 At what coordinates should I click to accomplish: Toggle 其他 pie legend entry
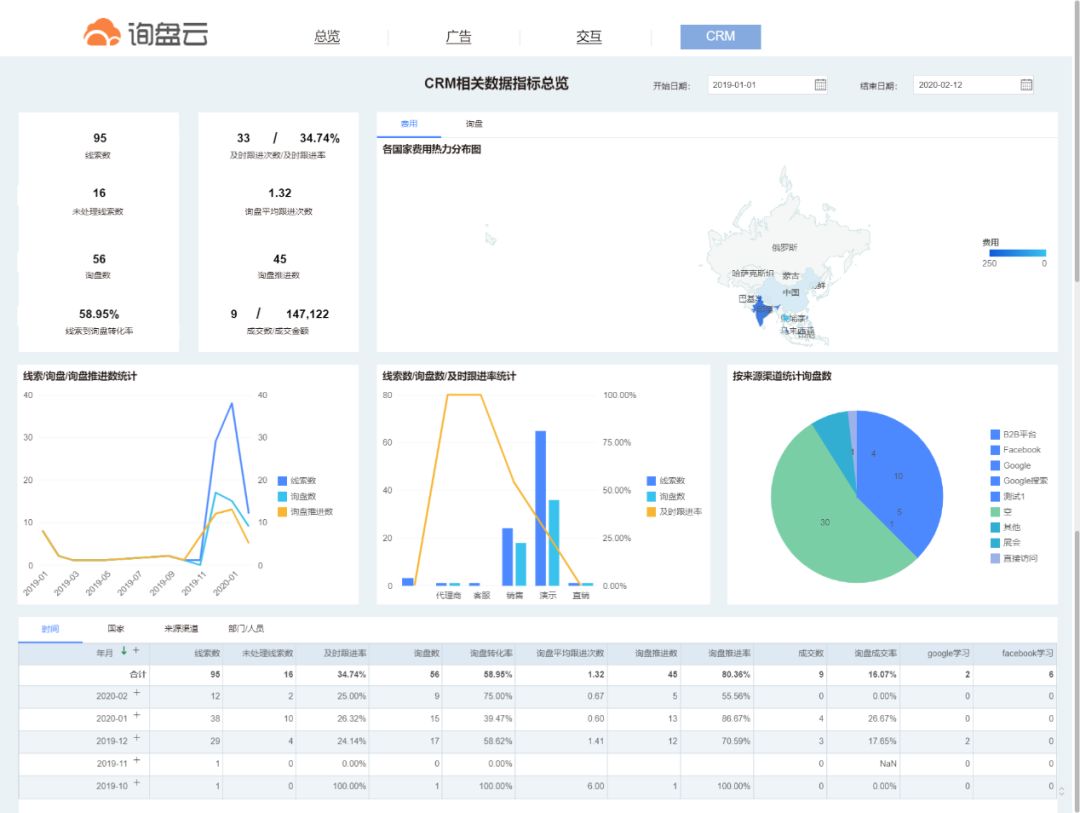1006,528
